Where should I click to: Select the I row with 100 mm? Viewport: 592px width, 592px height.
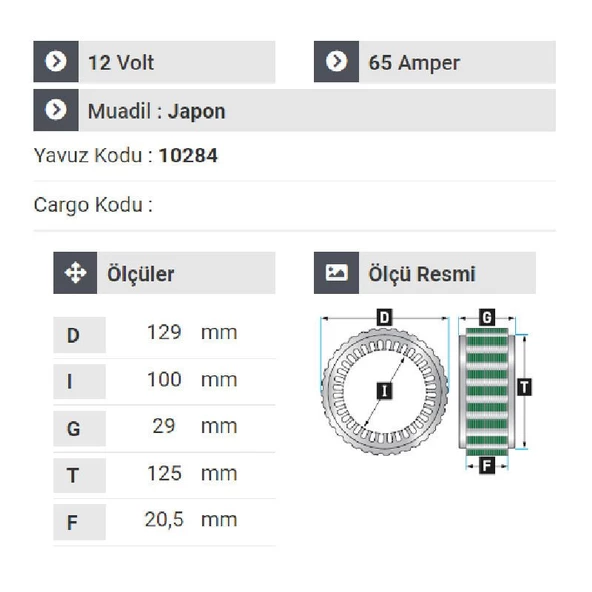pyautogui.click(x=164, y=381)
